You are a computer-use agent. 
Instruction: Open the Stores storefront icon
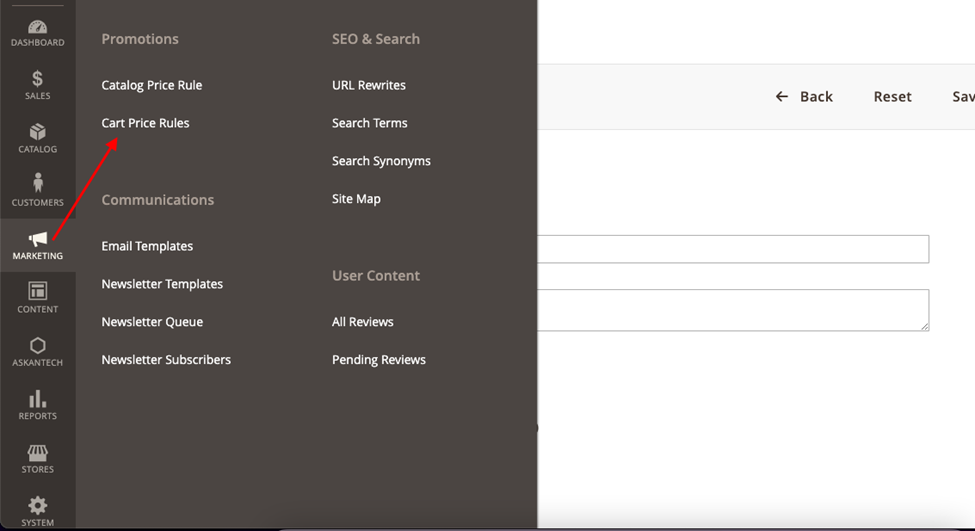click(37, 453)
